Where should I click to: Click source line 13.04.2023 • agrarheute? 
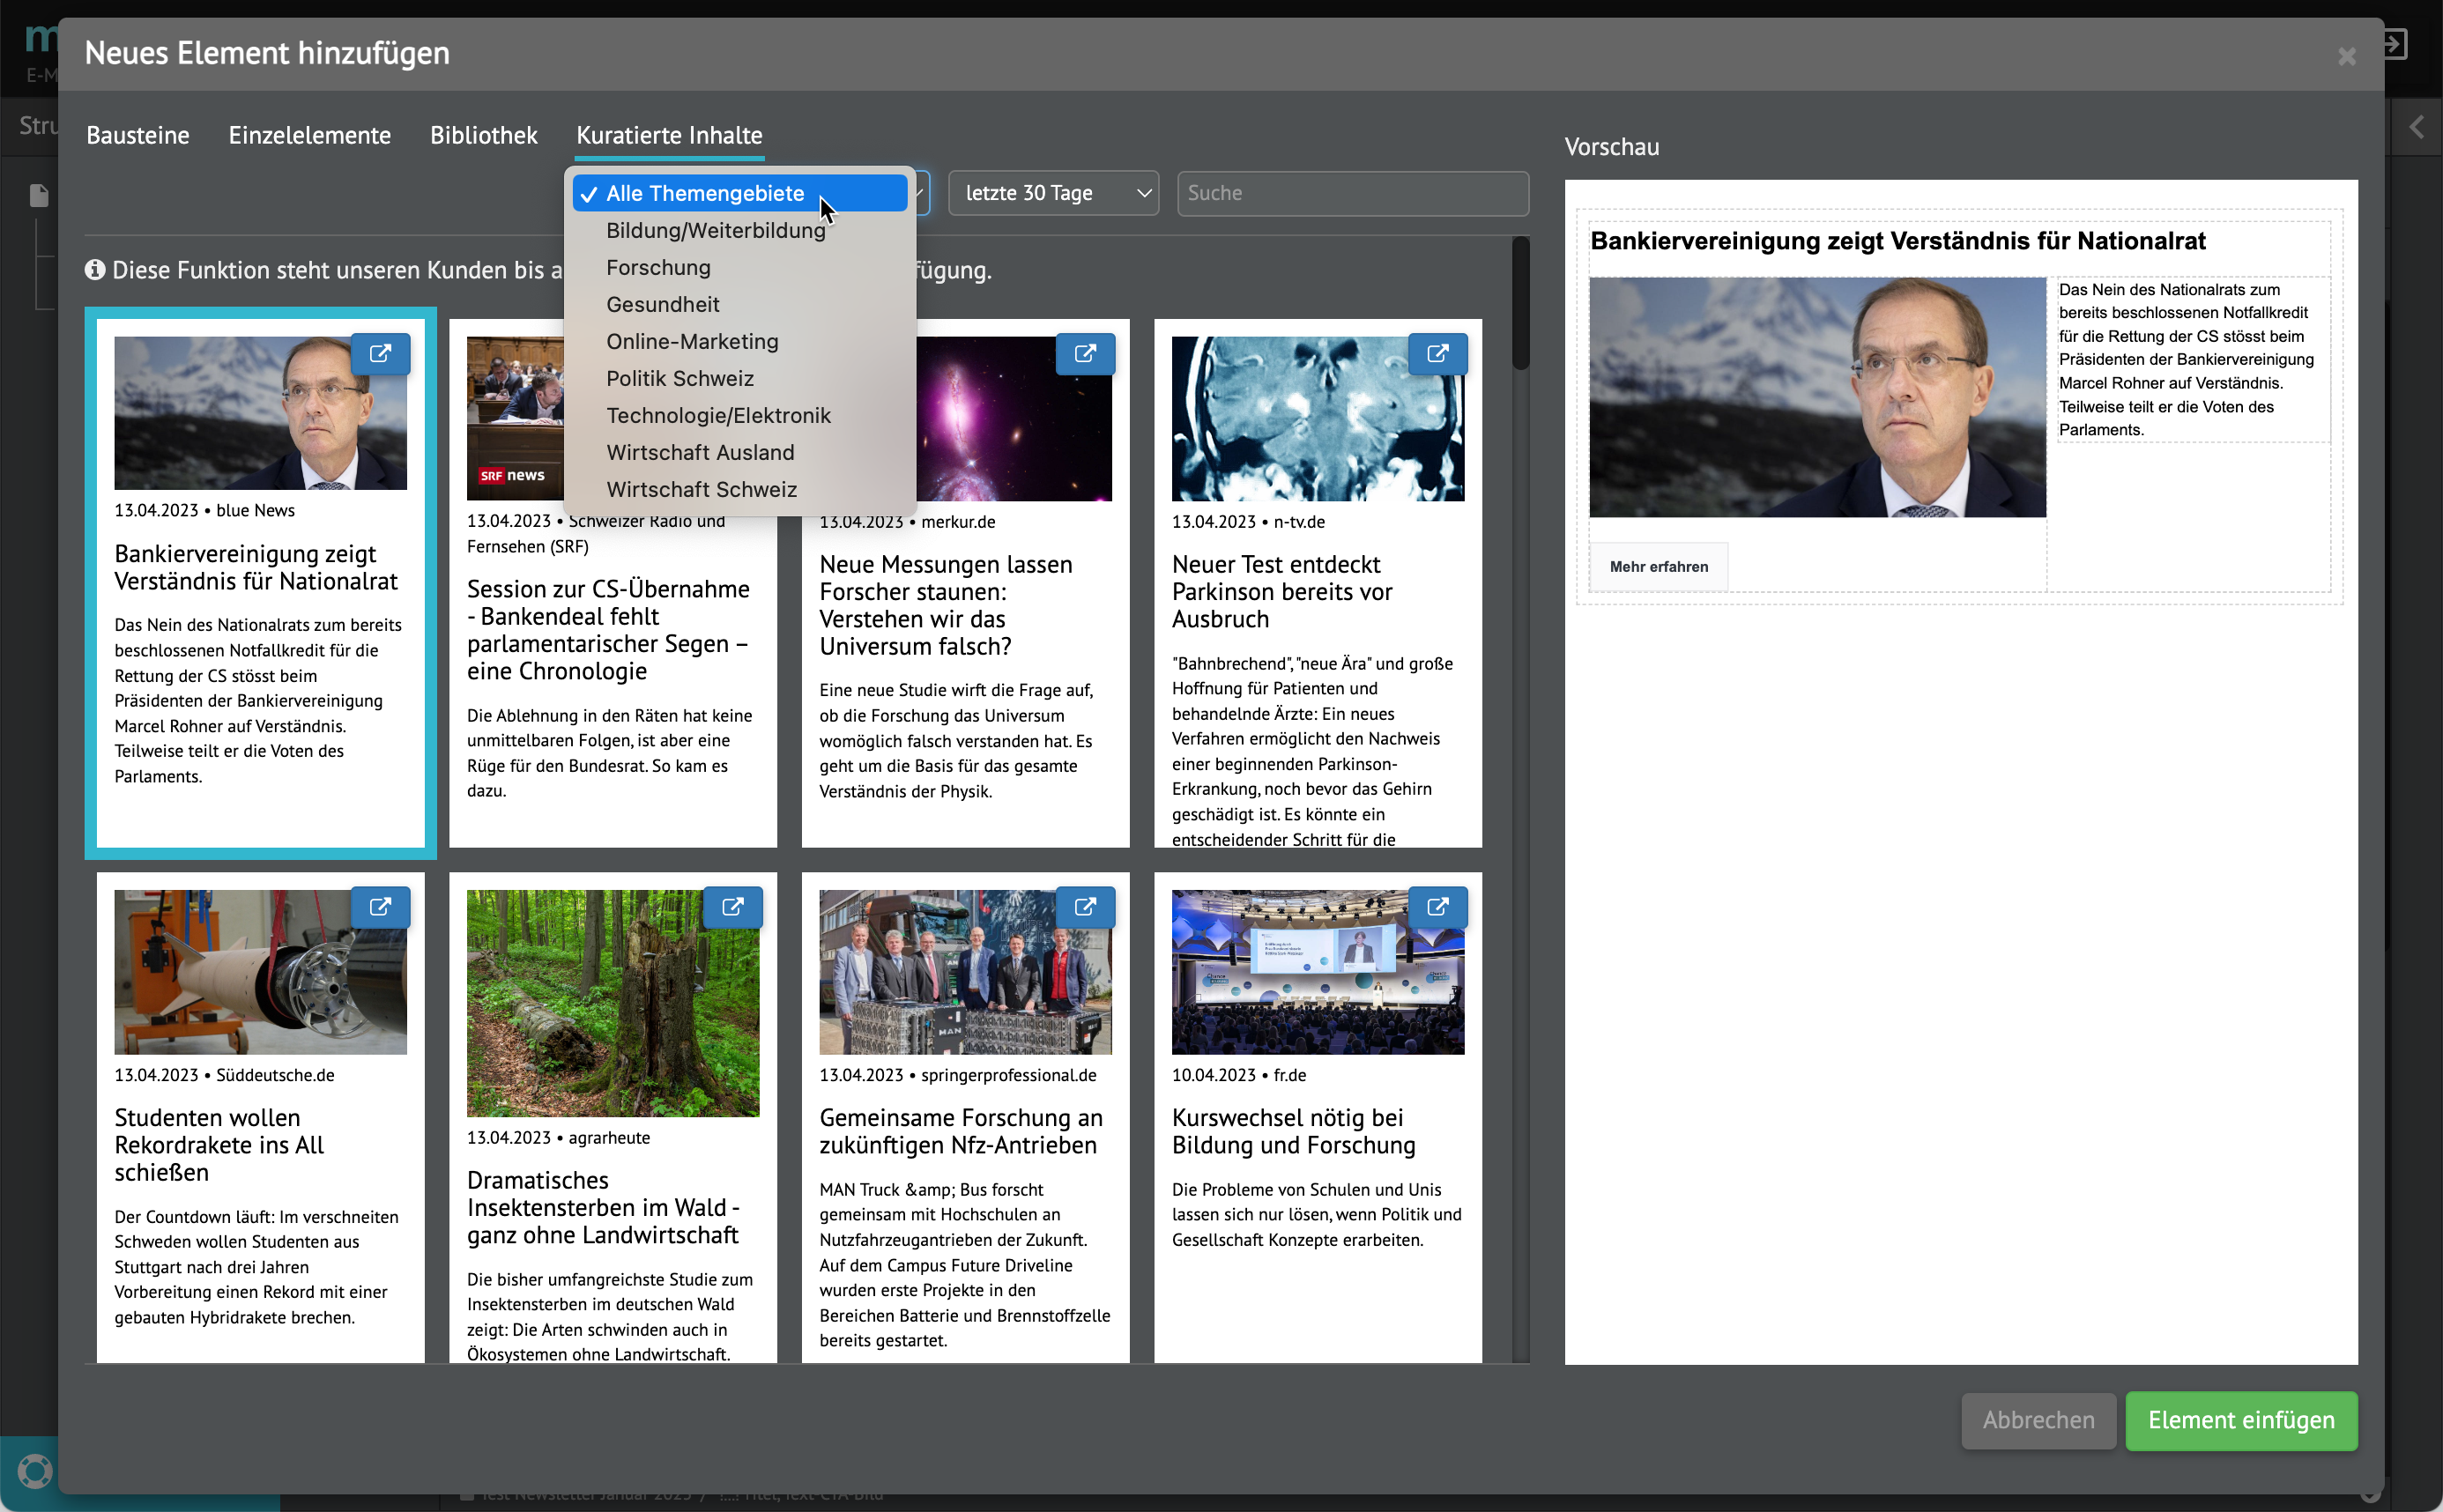coord(558,1138)
